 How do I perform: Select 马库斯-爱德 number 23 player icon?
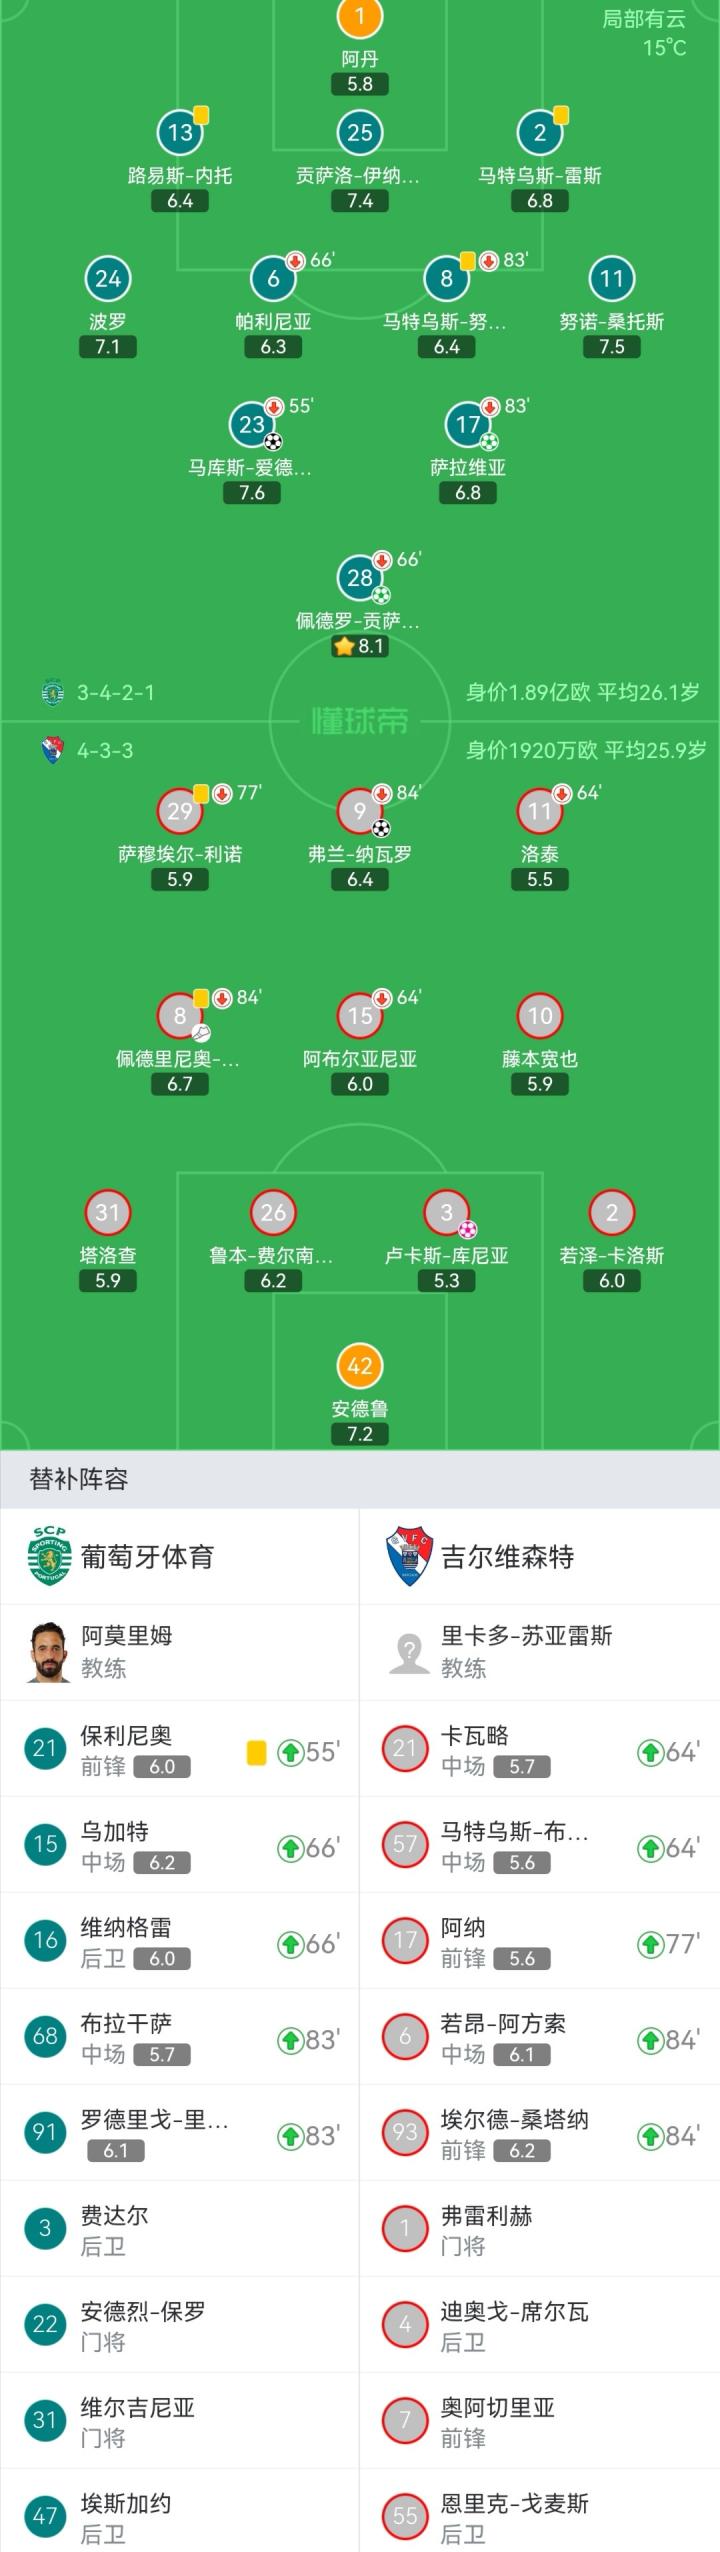tap(252, 424)
